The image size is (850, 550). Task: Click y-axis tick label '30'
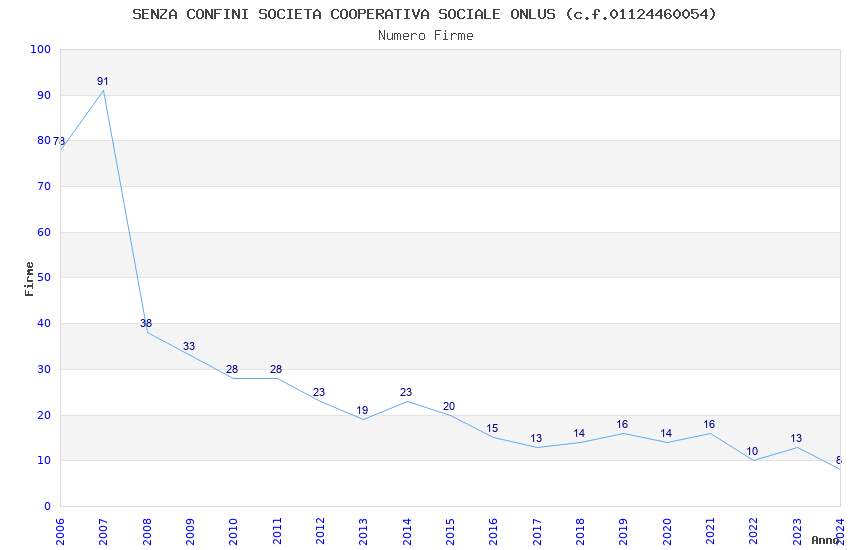[44, 370]
